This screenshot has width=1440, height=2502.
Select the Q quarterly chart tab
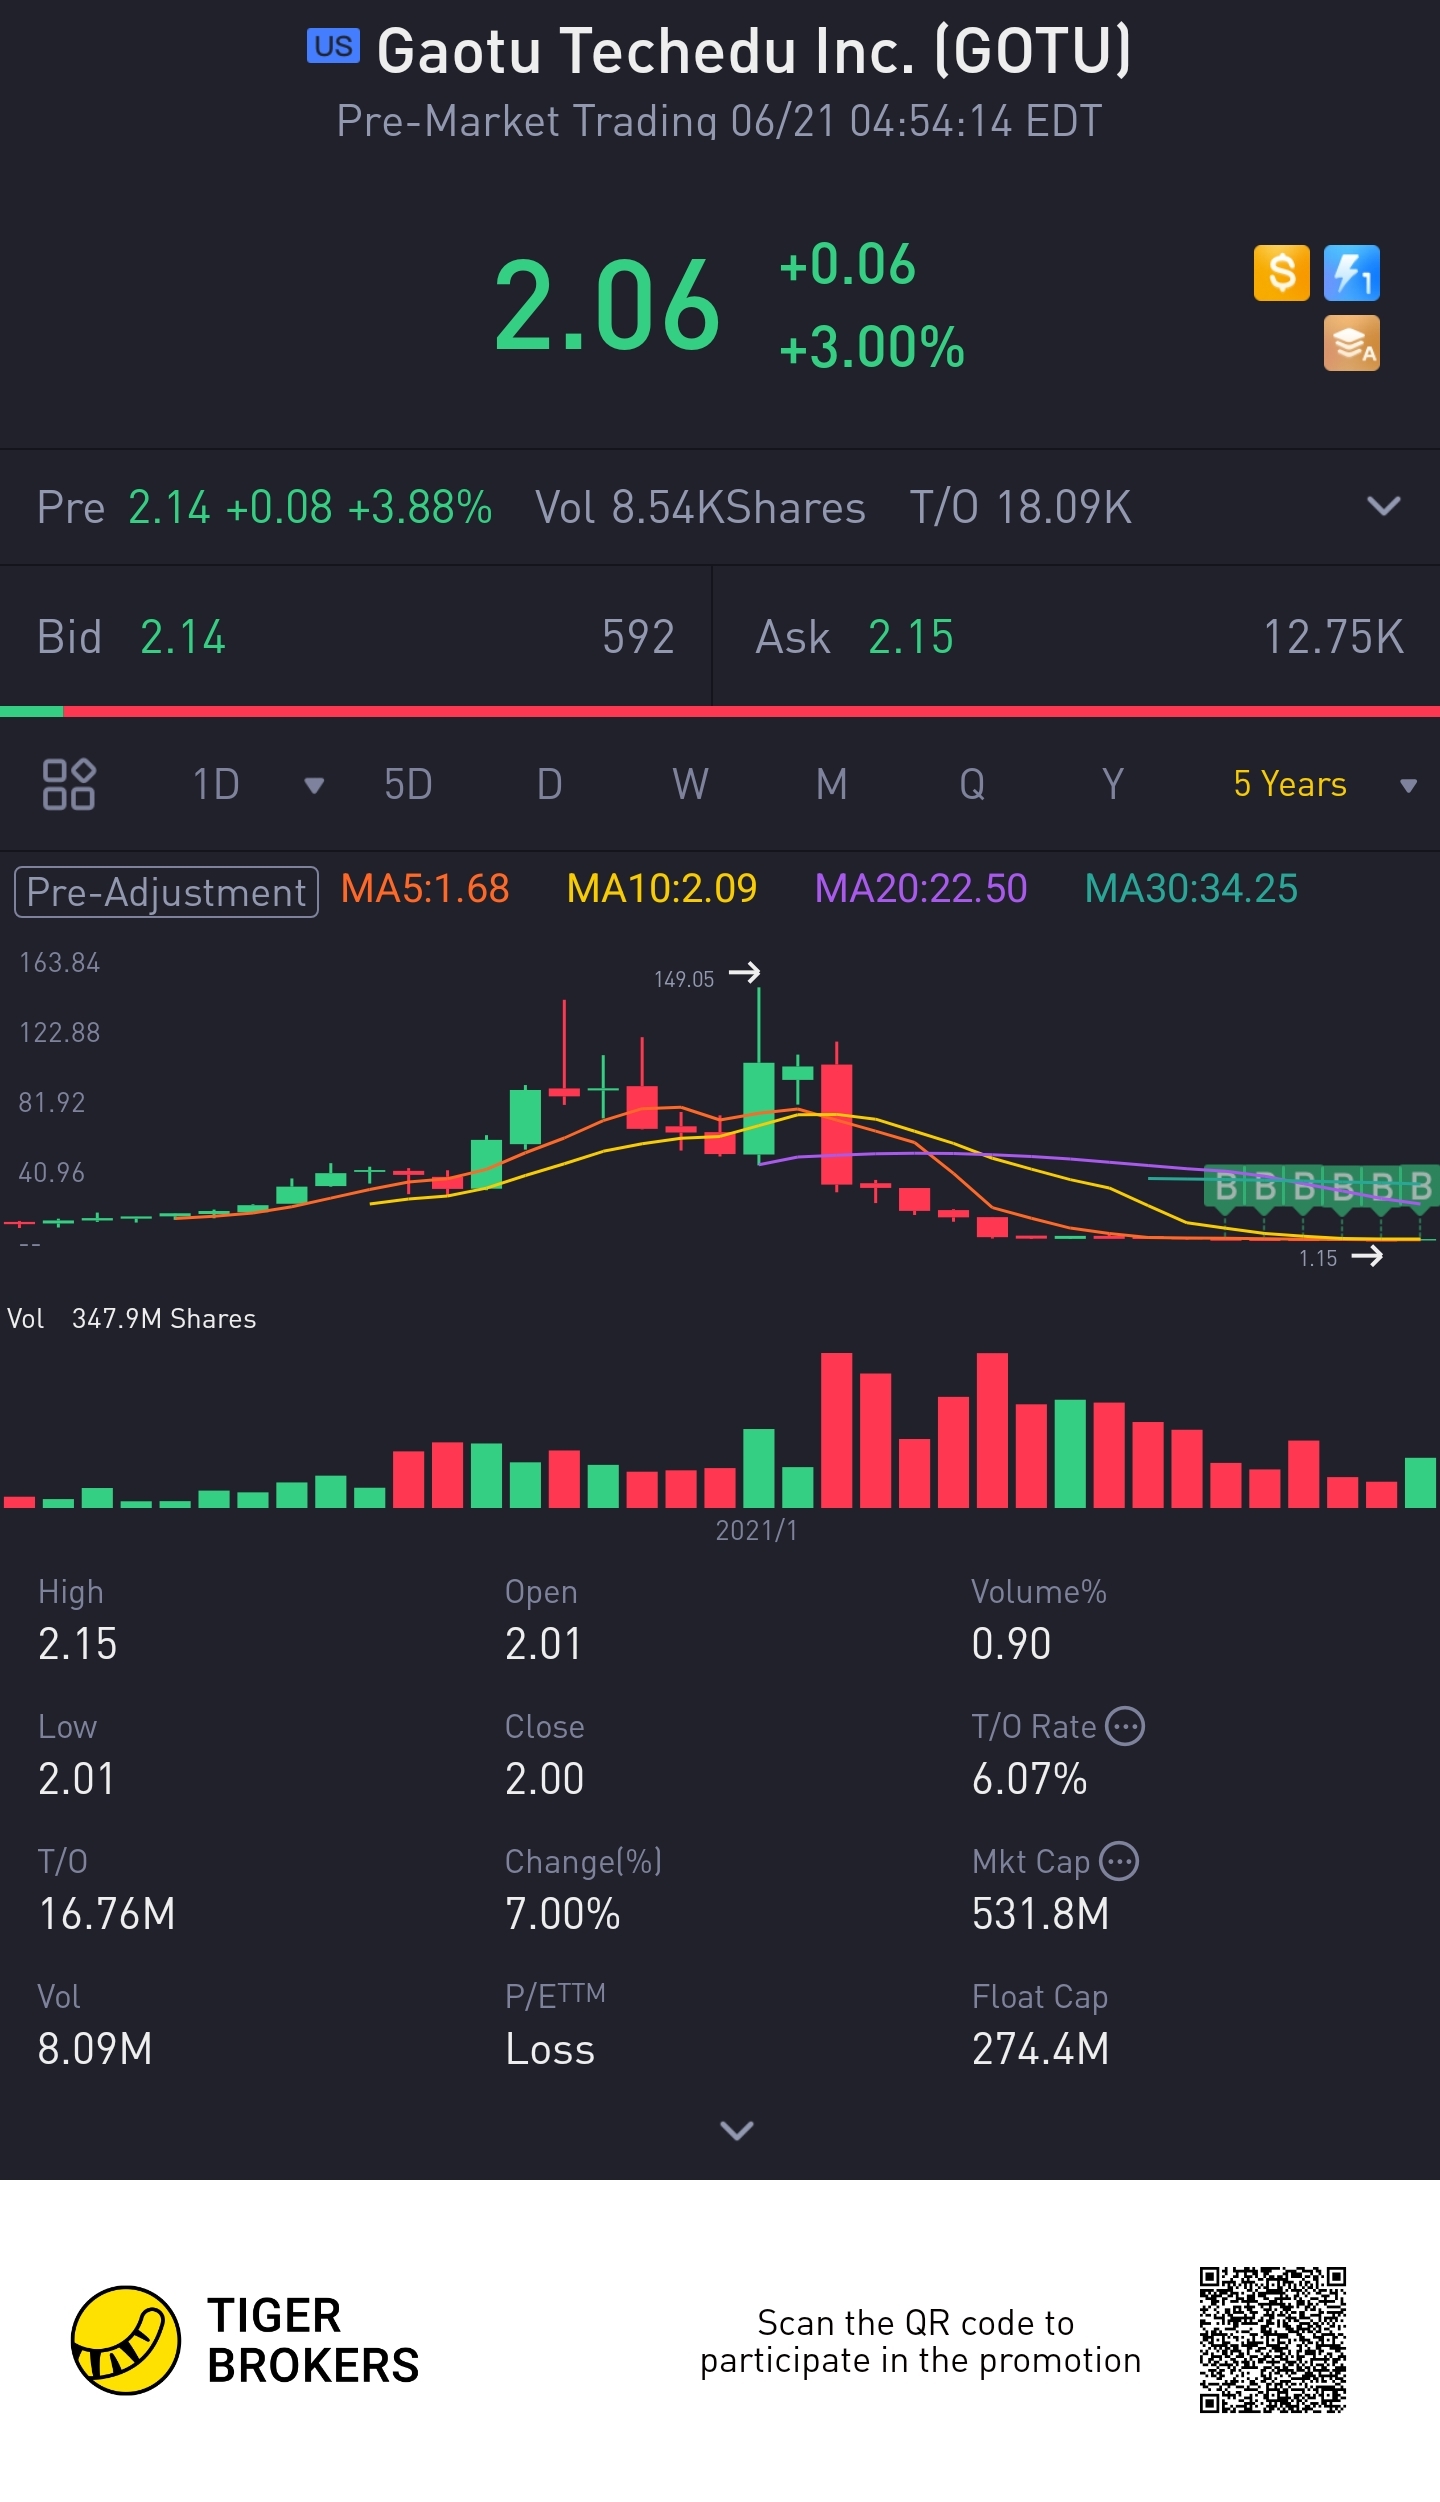[x=972, y=785]
